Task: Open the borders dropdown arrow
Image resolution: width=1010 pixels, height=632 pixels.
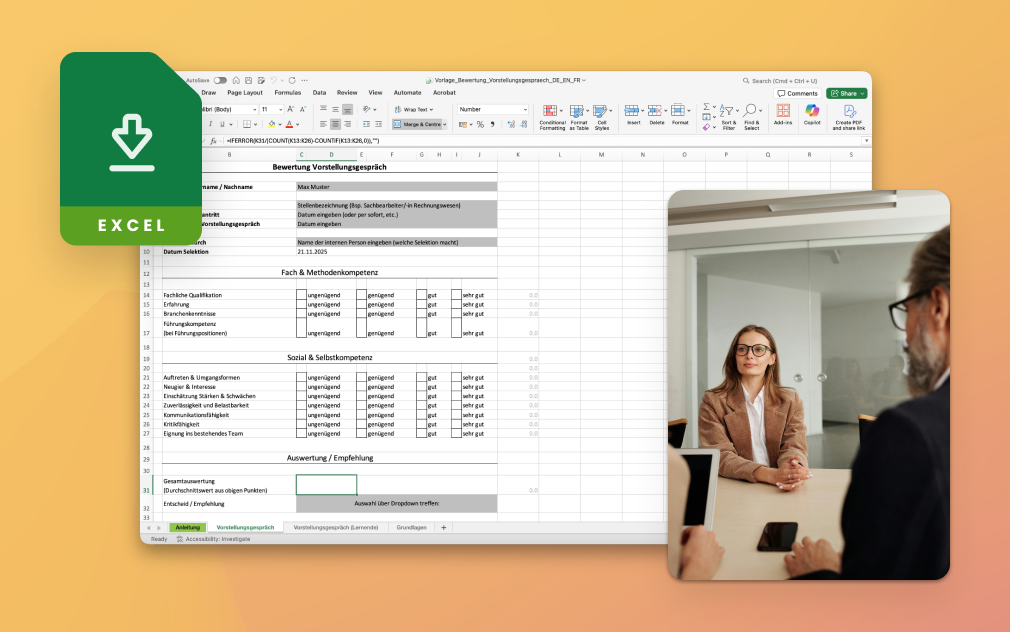Action: (256, 124)
